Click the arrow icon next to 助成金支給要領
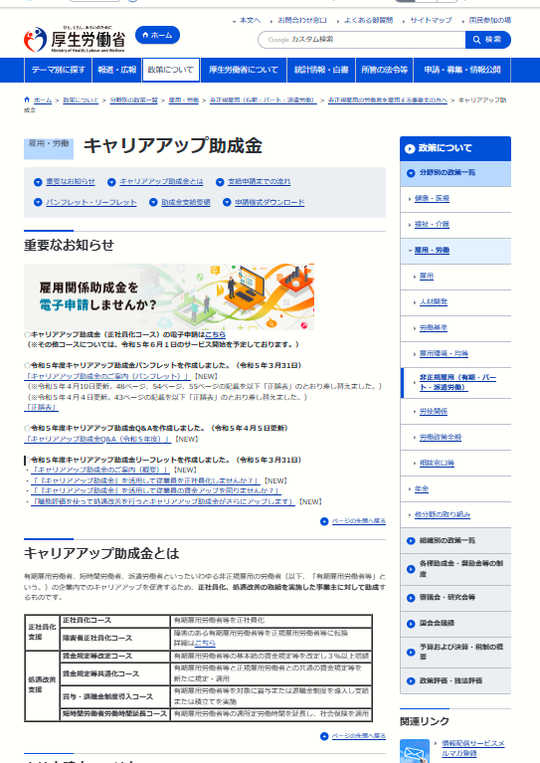The height and width of the screenshot is (763, 540). (153, 202)
